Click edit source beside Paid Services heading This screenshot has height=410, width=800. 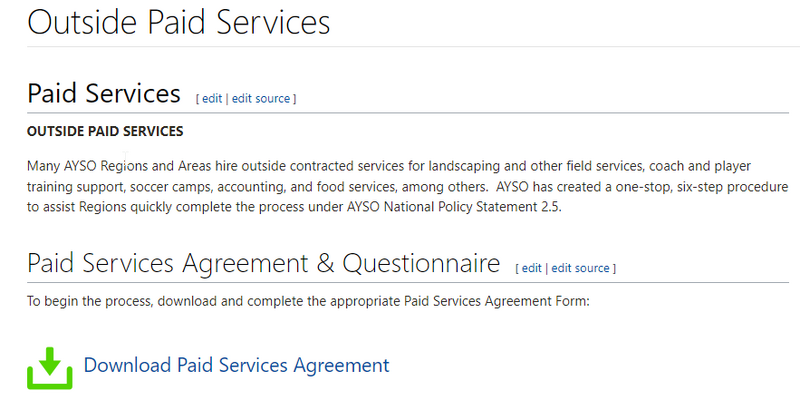click(260, 98)
